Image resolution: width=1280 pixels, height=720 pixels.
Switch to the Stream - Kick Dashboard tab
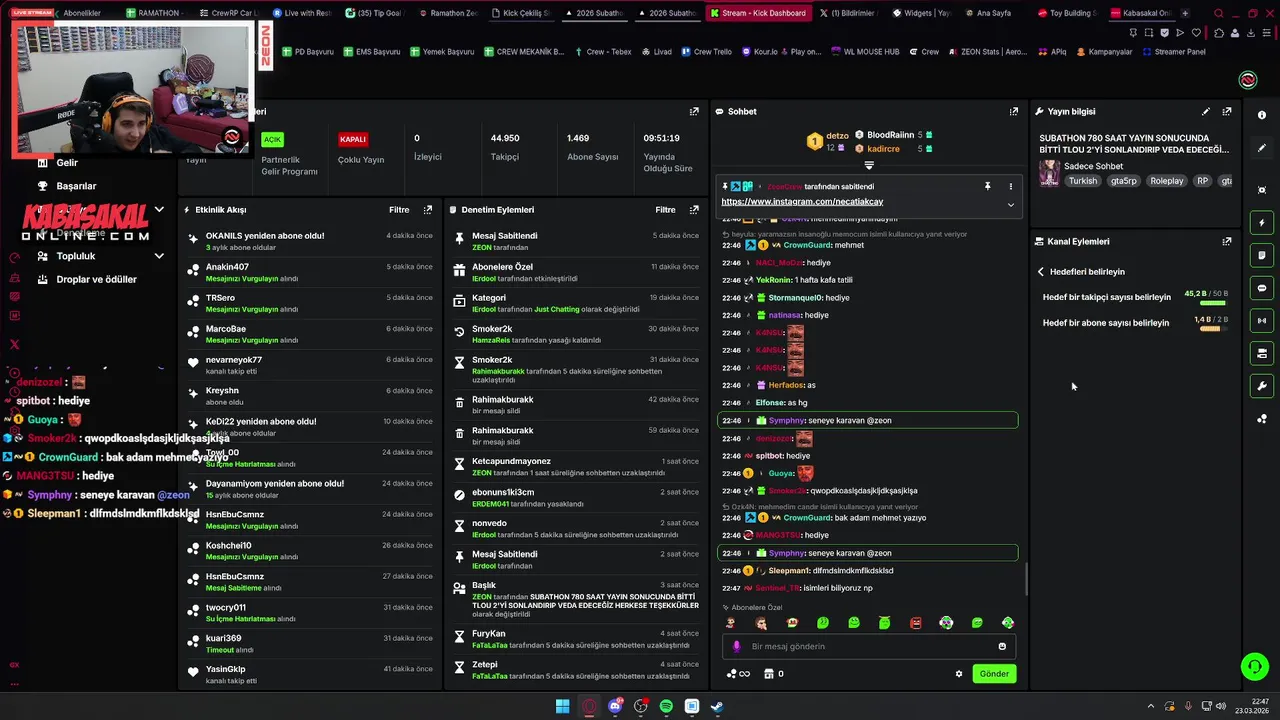[757, 13]
